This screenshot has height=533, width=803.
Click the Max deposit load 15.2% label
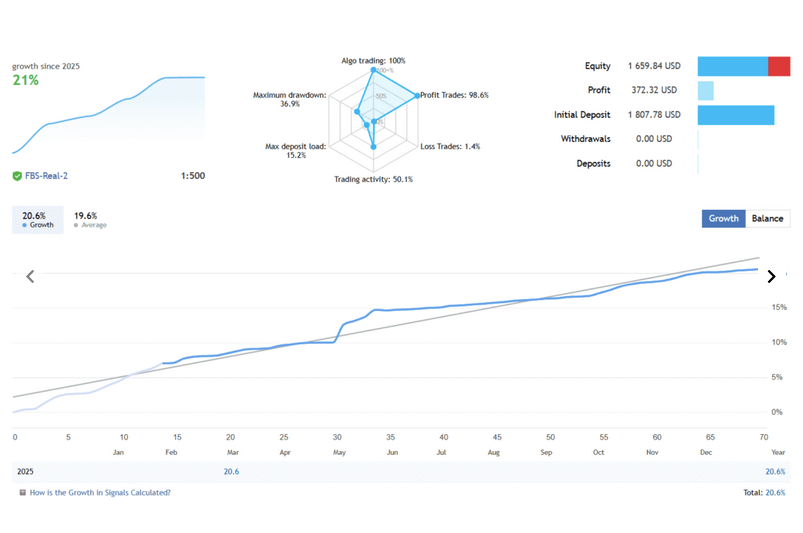295,151
